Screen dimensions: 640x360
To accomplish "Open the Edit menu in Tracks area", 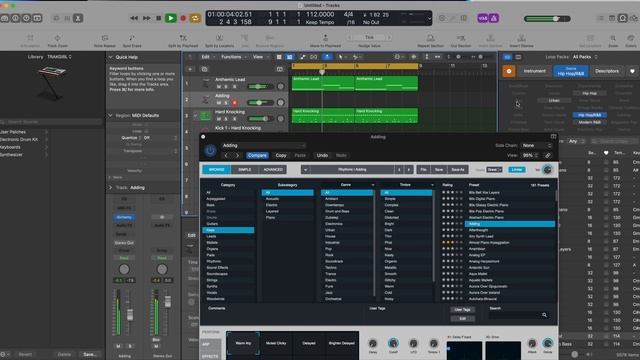I will (x=207, y=57).
